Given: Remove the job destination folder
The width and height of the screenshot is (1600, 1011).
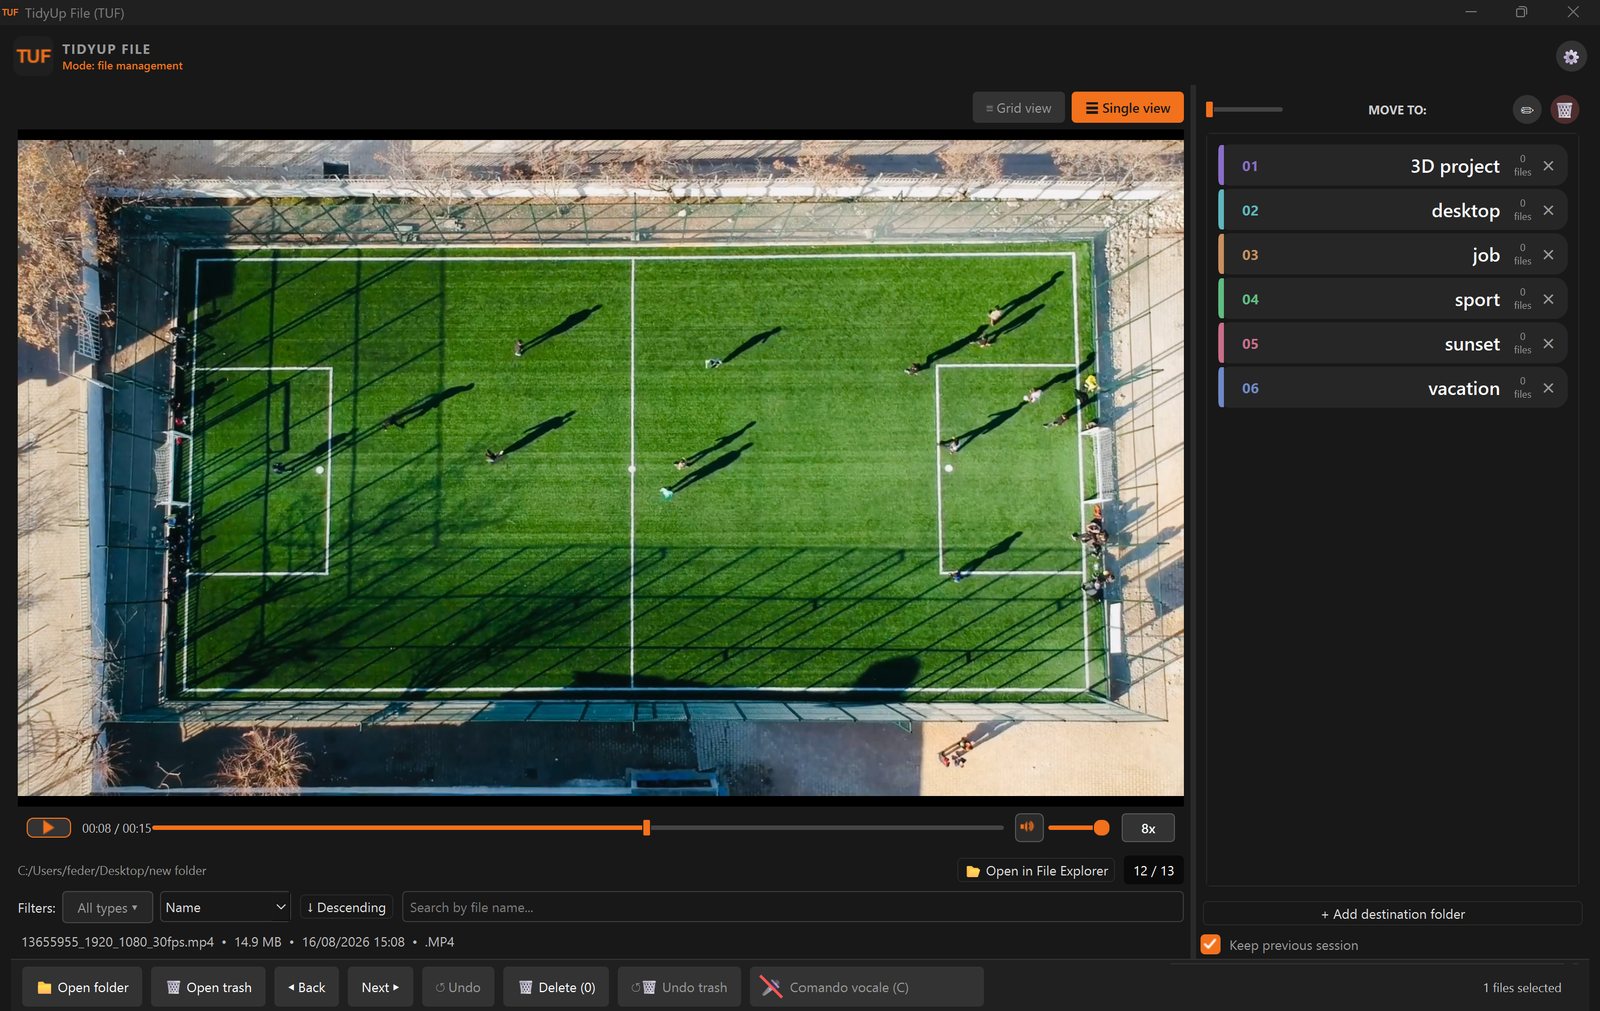Looking at the screenshot, I should point(1548,255).
